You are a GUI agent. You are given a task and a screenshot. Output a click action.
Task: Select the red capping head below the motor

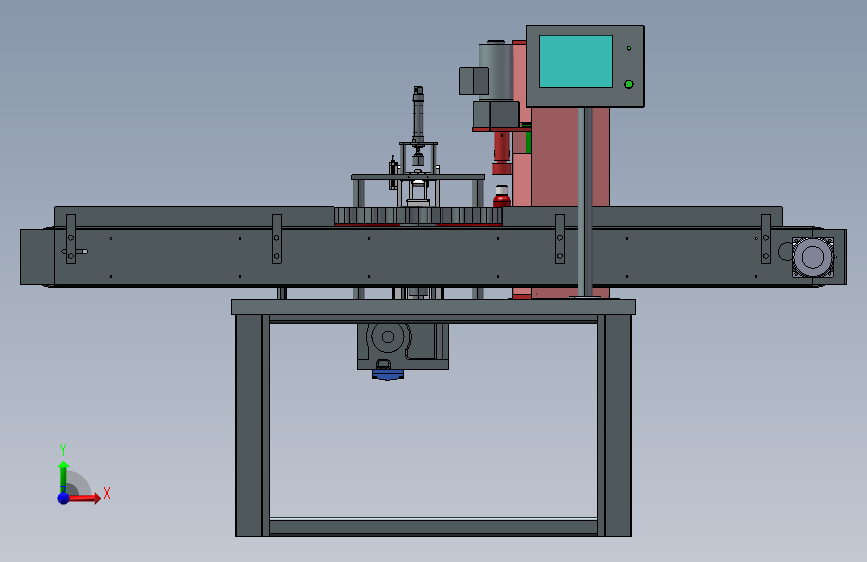[x=502, y=153]
